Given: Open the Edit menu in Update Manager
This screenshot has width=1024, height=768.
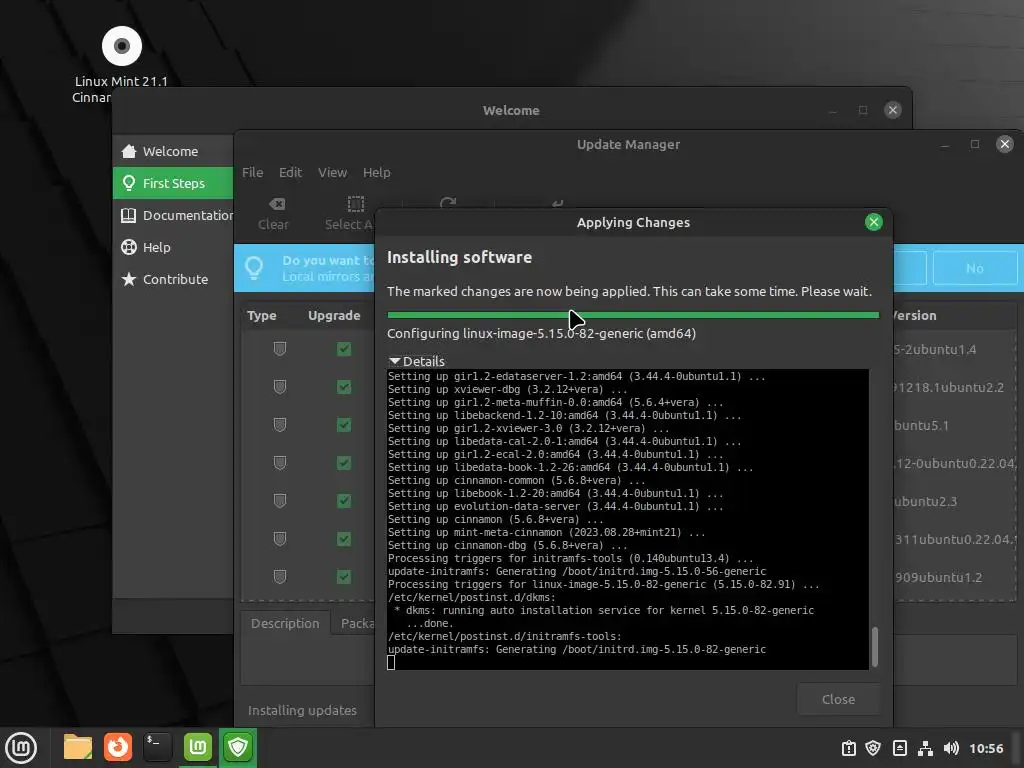Looking at the screenshot, I should coord(291,172).
